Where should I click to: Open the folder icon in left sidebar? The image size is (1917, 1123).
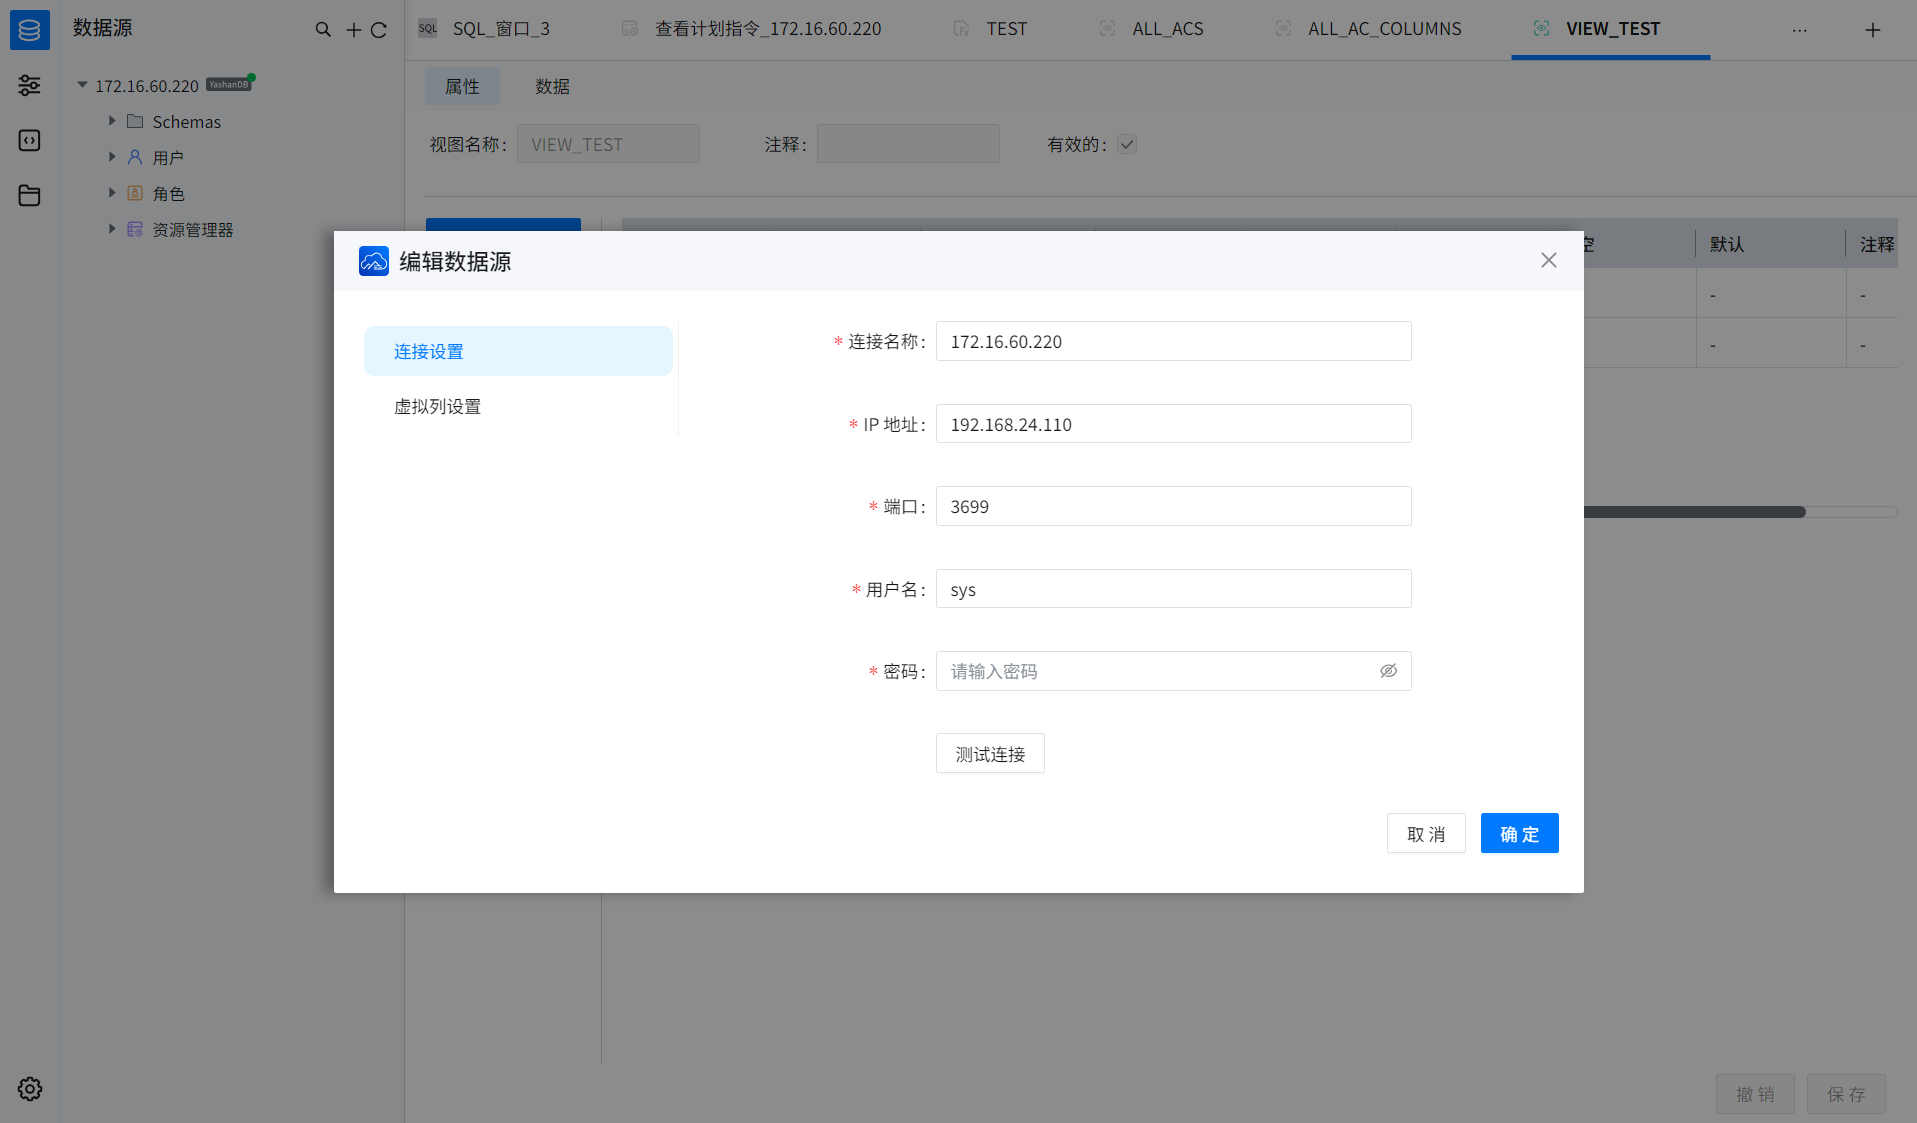(29, 195)
